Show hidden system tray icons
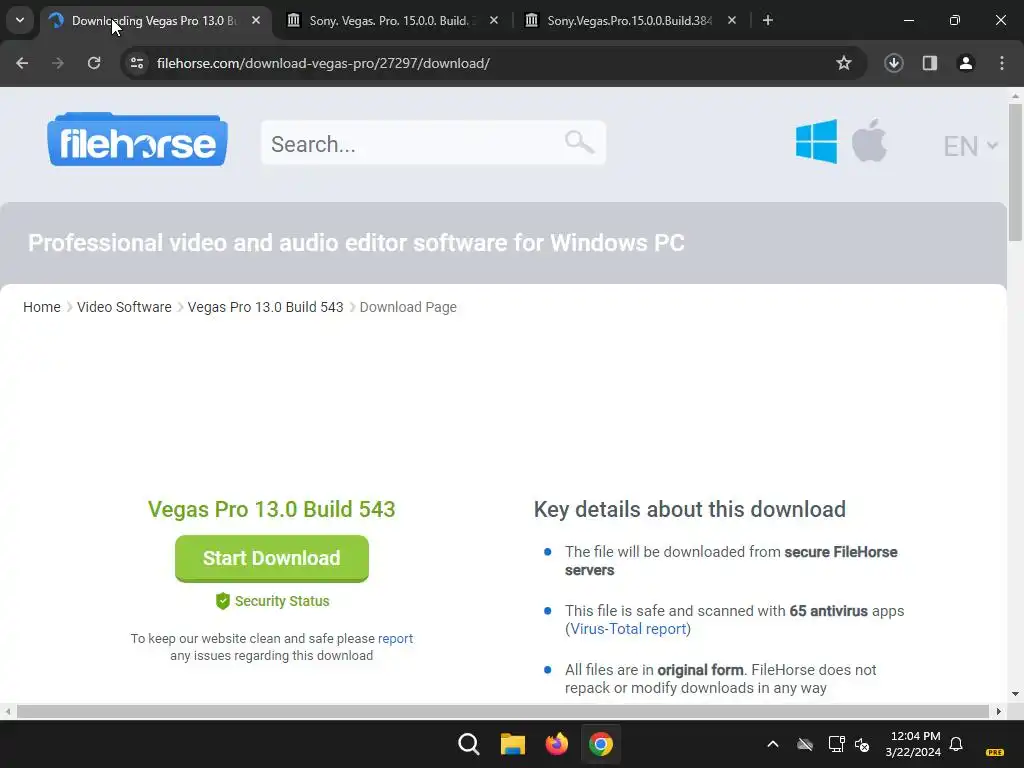1024x768 pixels. coord(773,744)
